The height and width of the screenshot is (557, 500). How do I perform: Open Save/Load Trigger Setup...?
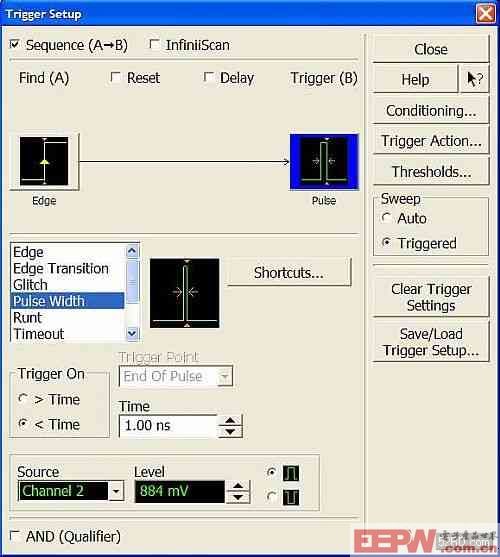pyautogui.click(x=431, y=342)
